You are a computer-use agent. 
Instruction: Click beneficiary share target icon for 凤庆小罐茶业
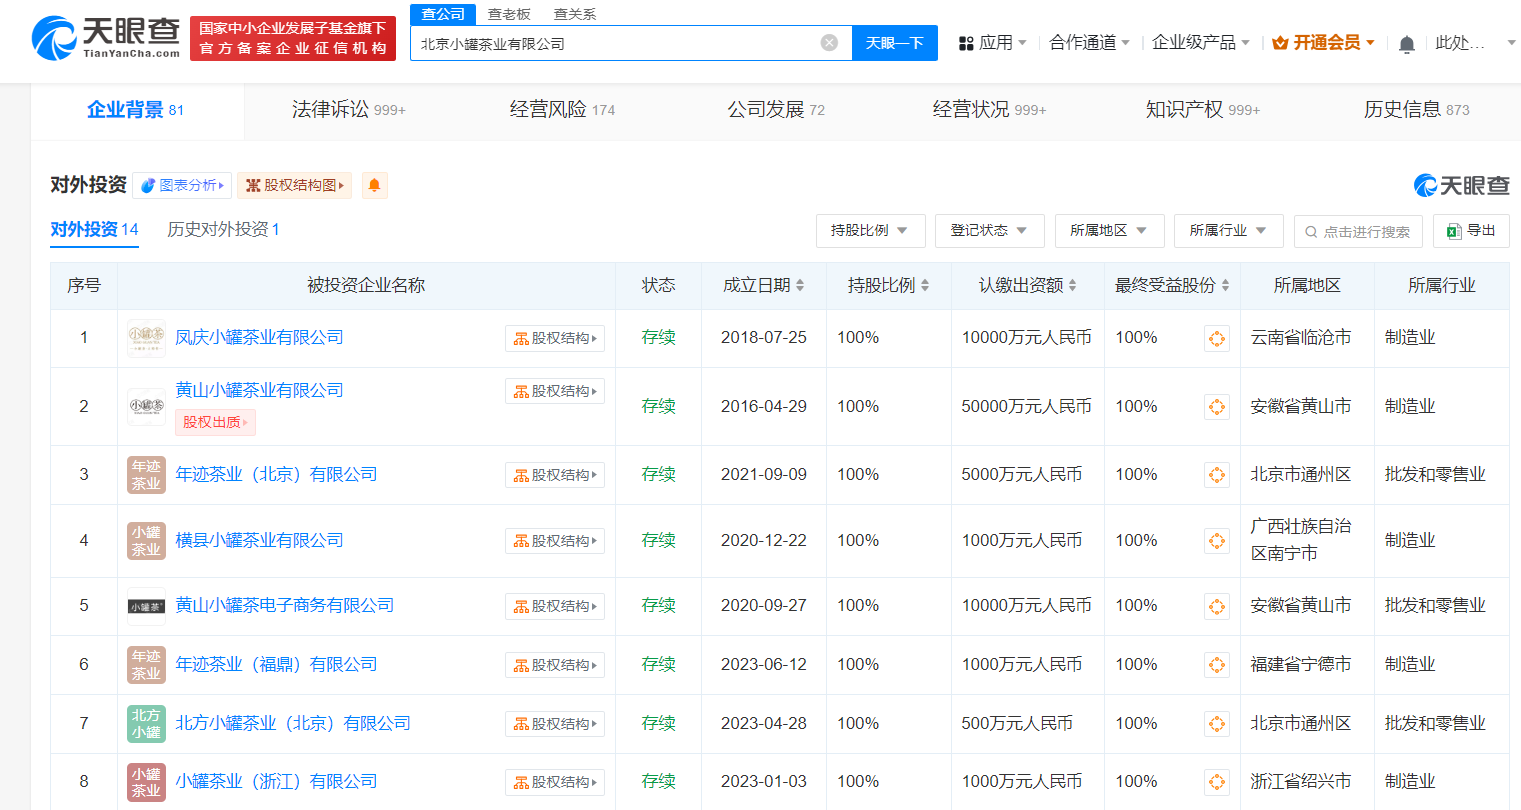coord(1216,338)
